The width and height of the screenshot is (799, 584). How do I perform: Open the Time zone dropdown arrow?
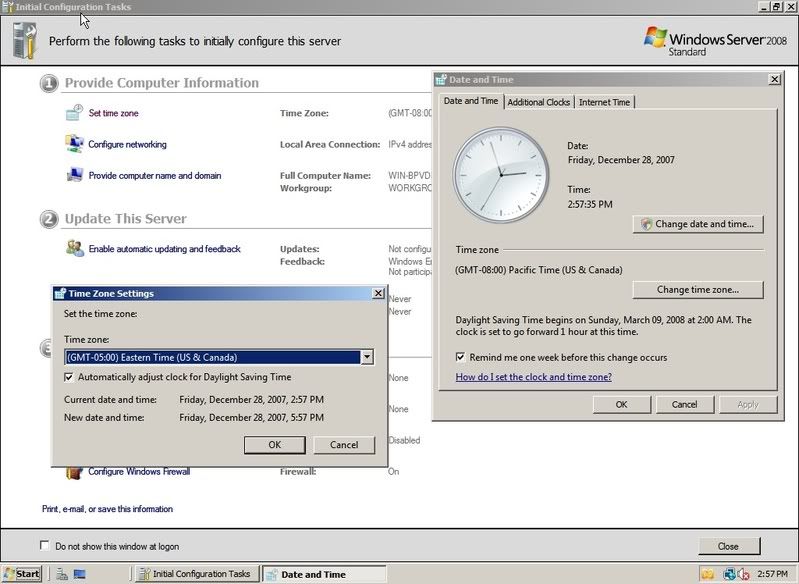click(x=367, y=357)
